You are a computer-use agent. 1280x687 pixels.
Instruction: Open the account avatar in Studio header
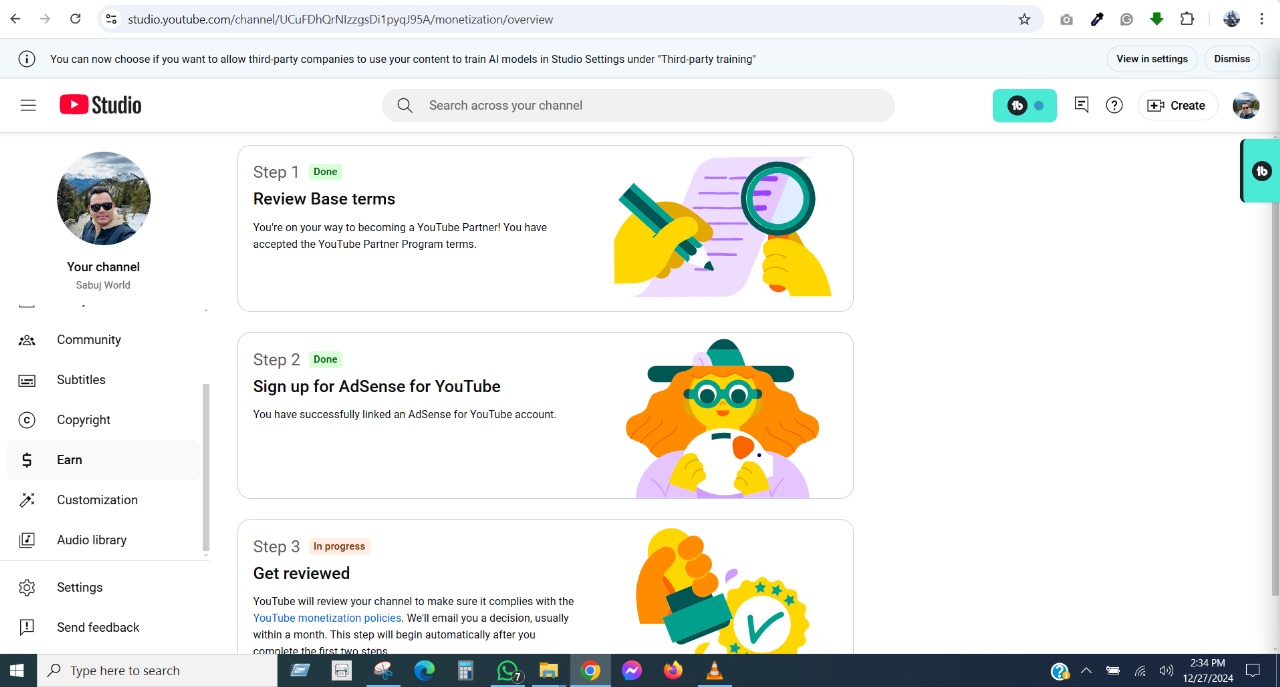(x=1246, y=105)
